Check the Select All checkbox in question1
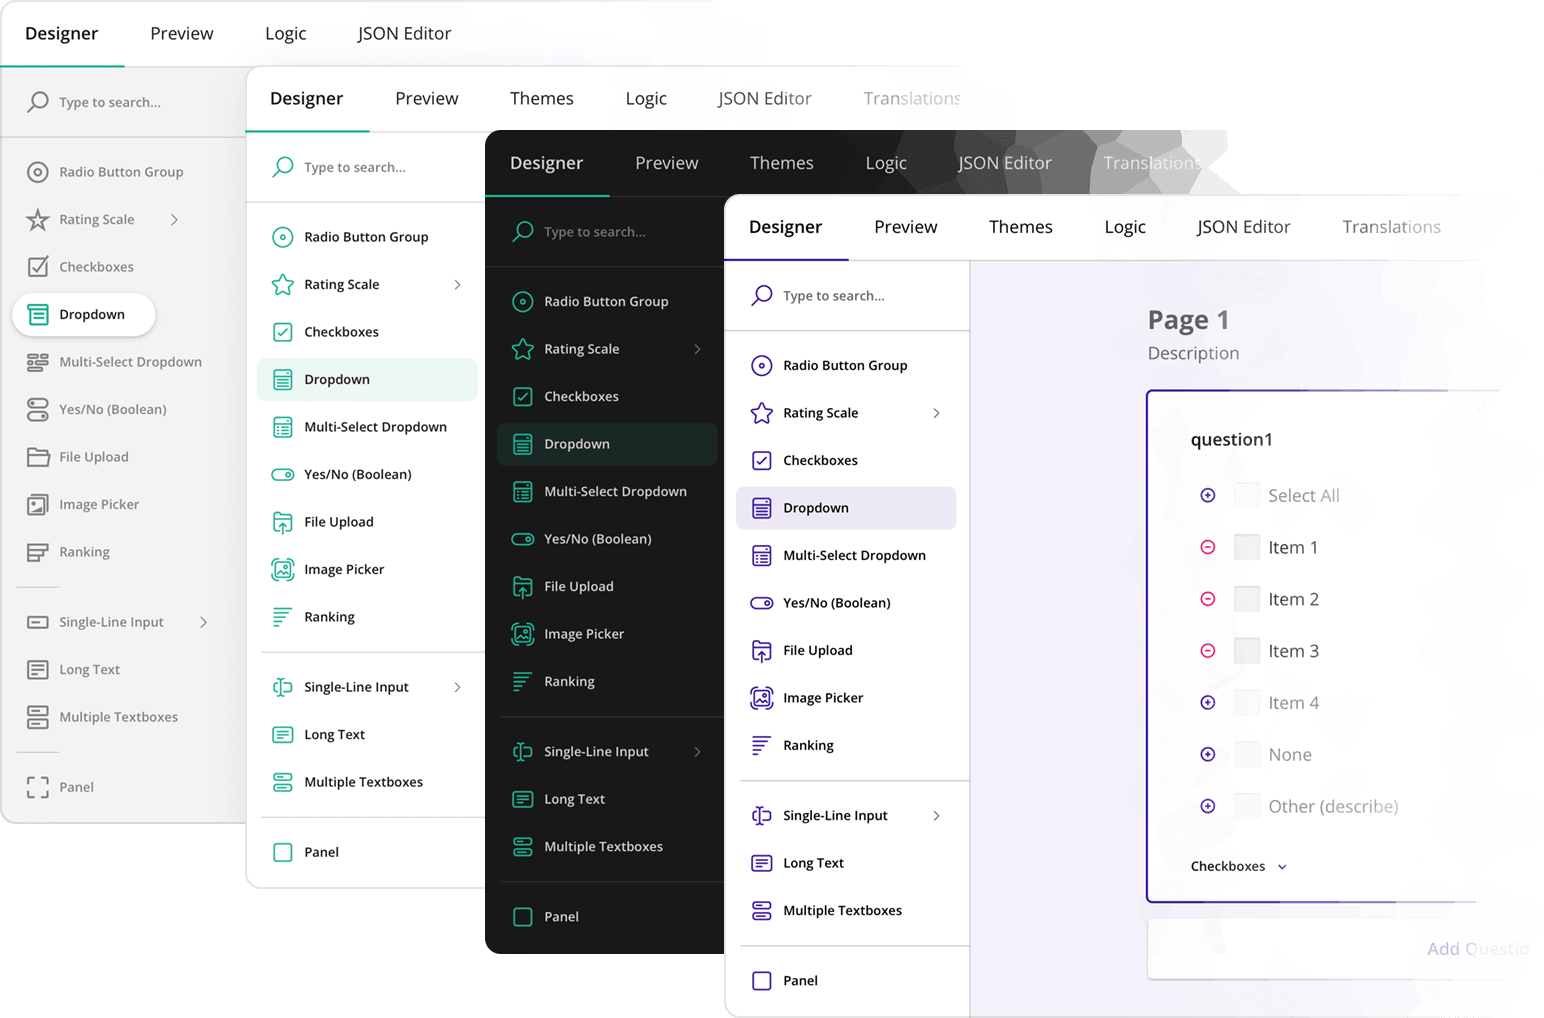Viewport: 1544px width, 1018px height. [x=1247, y=494]
